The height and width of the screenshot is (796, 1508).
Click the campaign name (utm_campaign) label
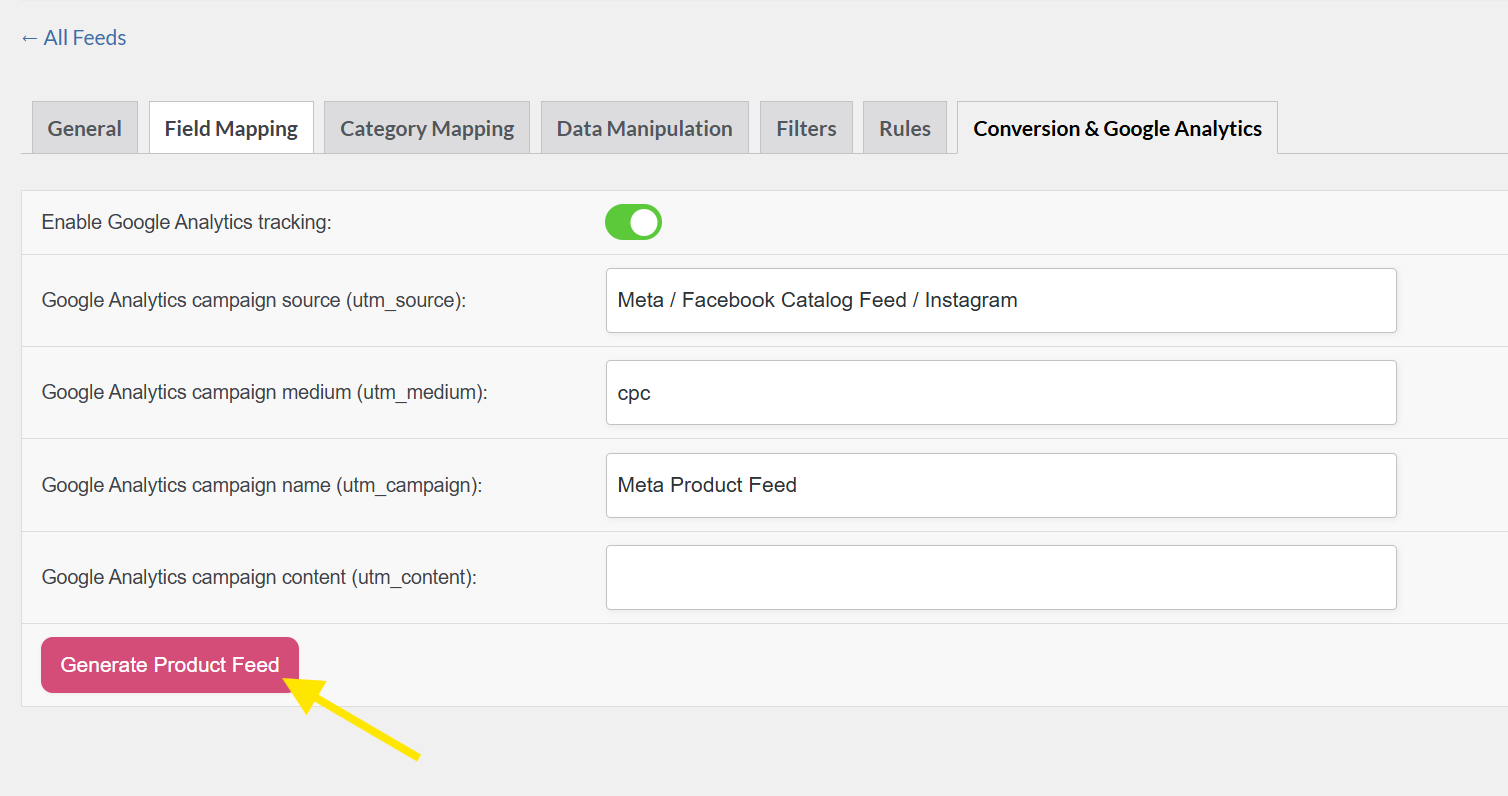click(262, 485)
